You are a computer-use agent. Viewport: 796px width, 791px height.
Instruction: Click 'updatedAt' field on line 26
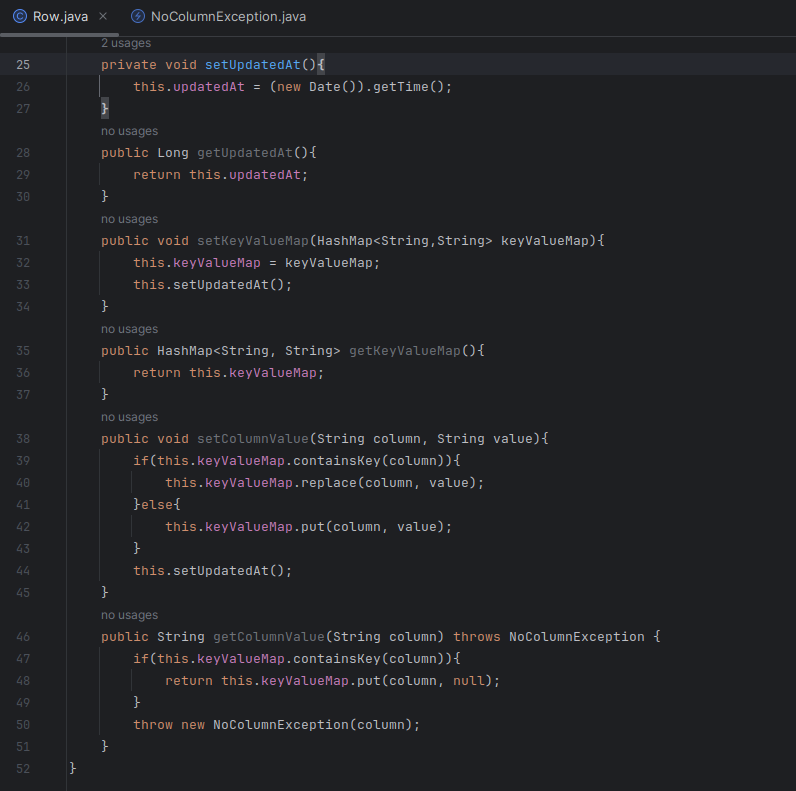pos(209,87)
